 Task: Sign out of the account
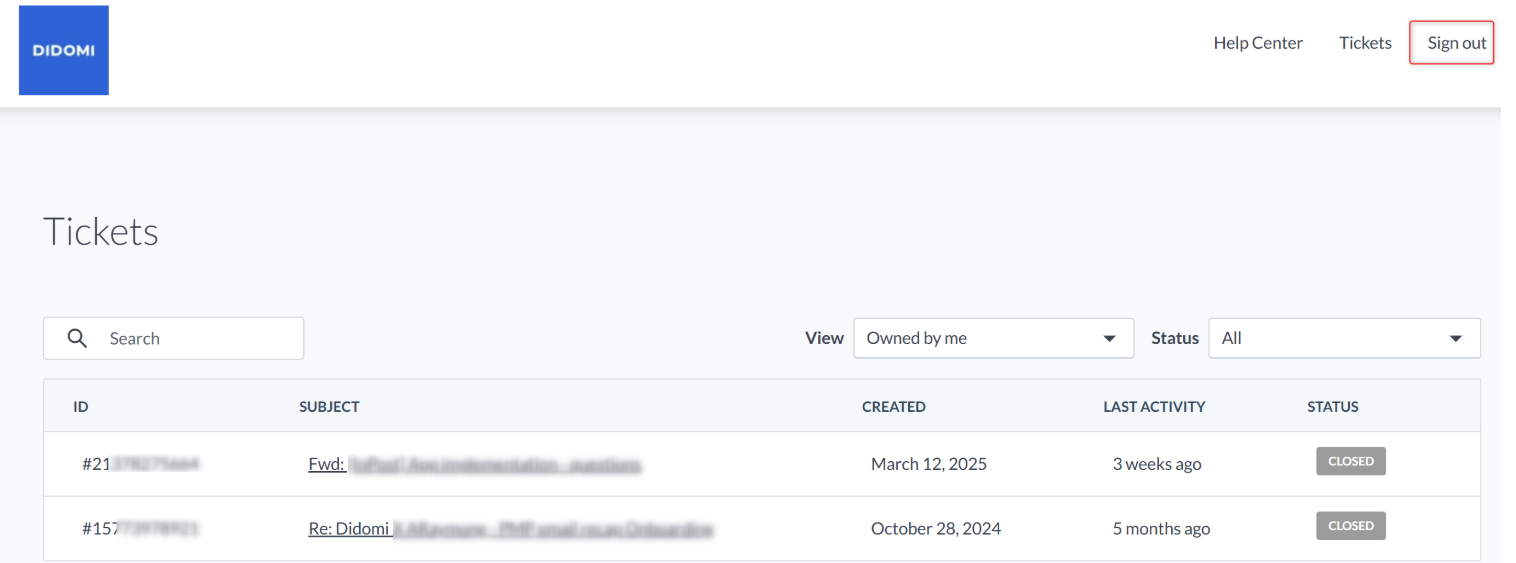tap(1456, 43)
